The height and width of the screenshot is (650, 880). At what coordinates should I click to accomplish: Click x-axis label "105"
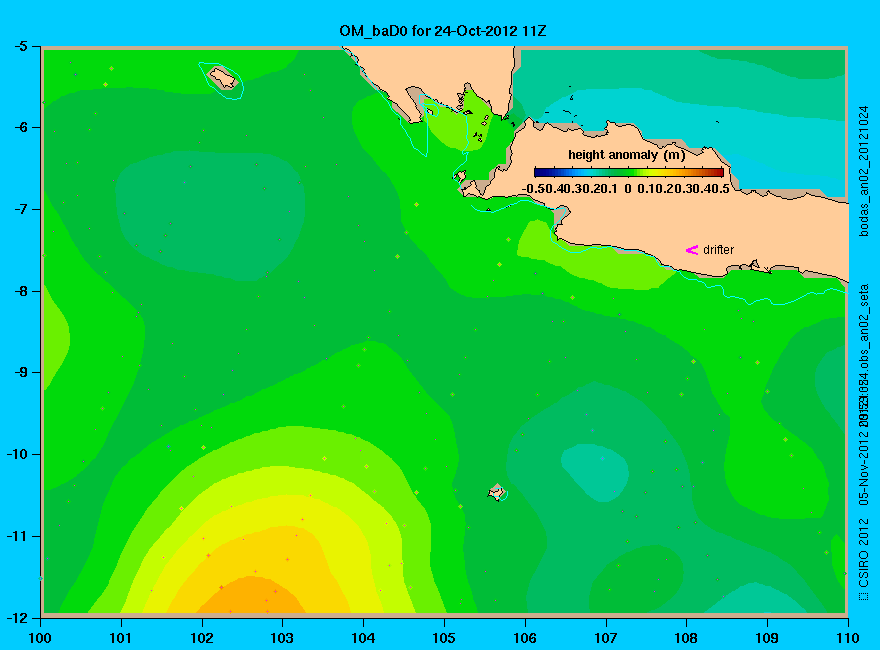tap(444, 638)
